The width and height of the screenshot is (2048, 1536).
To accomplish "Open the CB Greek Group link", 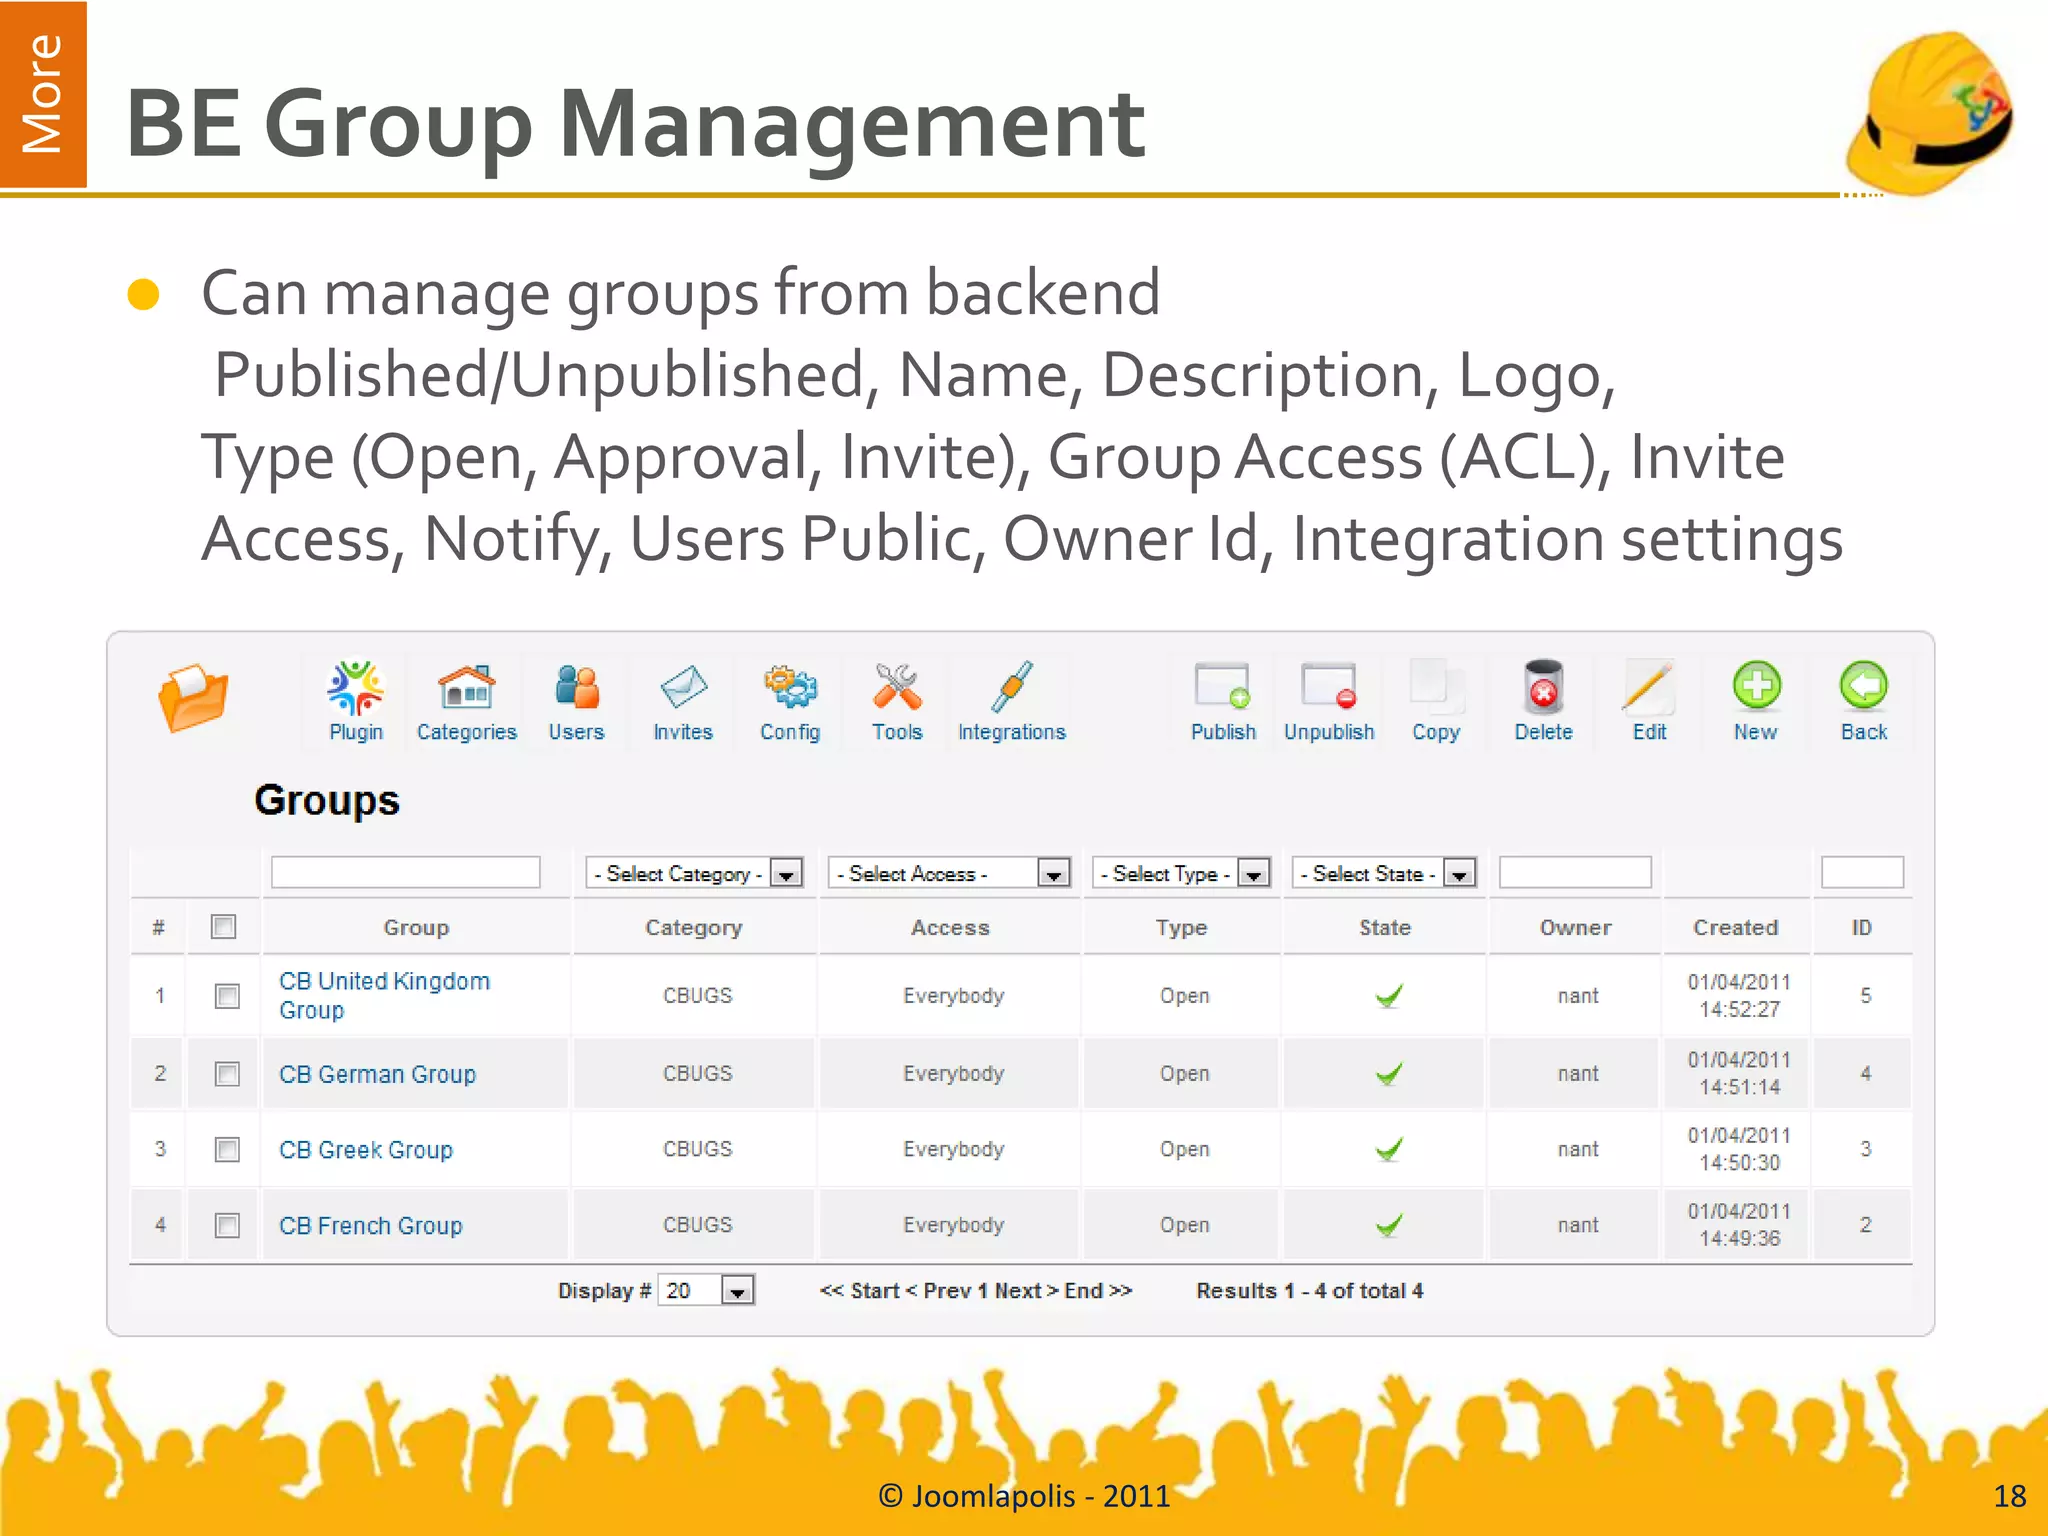I will pos(366,1150).
